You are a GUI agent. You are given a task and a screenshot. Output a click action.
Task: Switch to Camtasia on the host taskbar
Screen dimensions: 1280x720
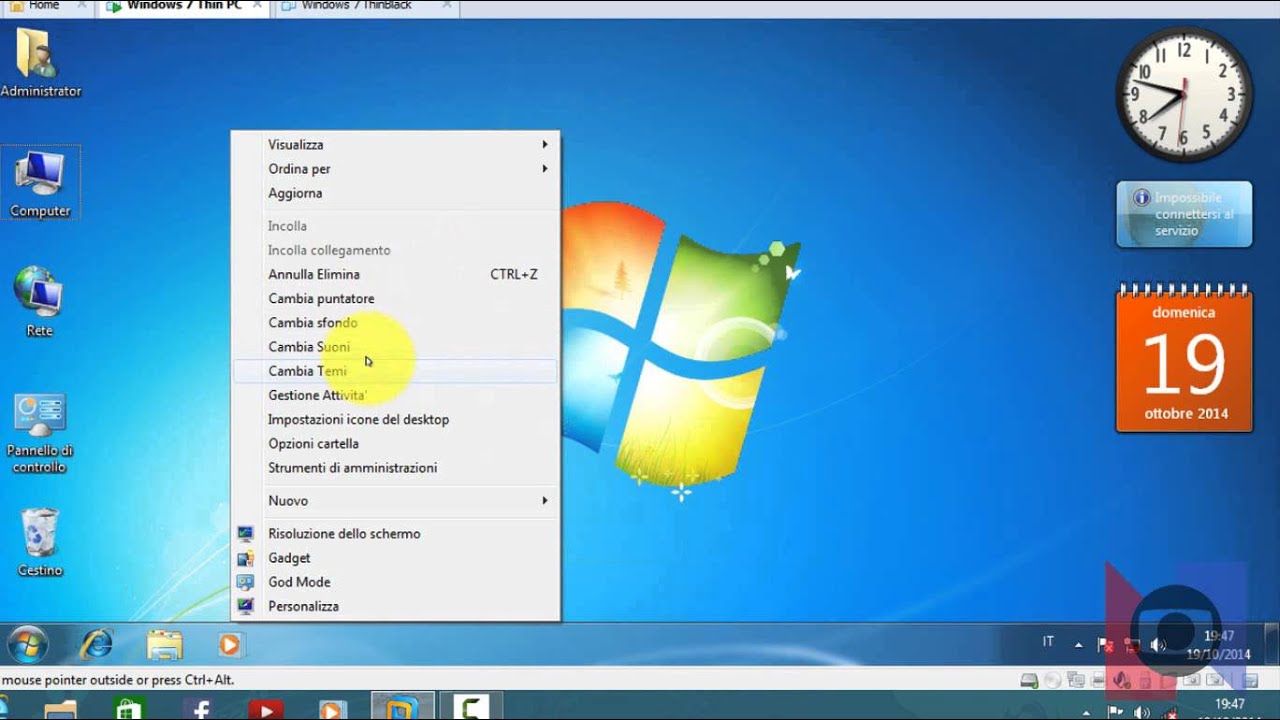coord(471,707)
